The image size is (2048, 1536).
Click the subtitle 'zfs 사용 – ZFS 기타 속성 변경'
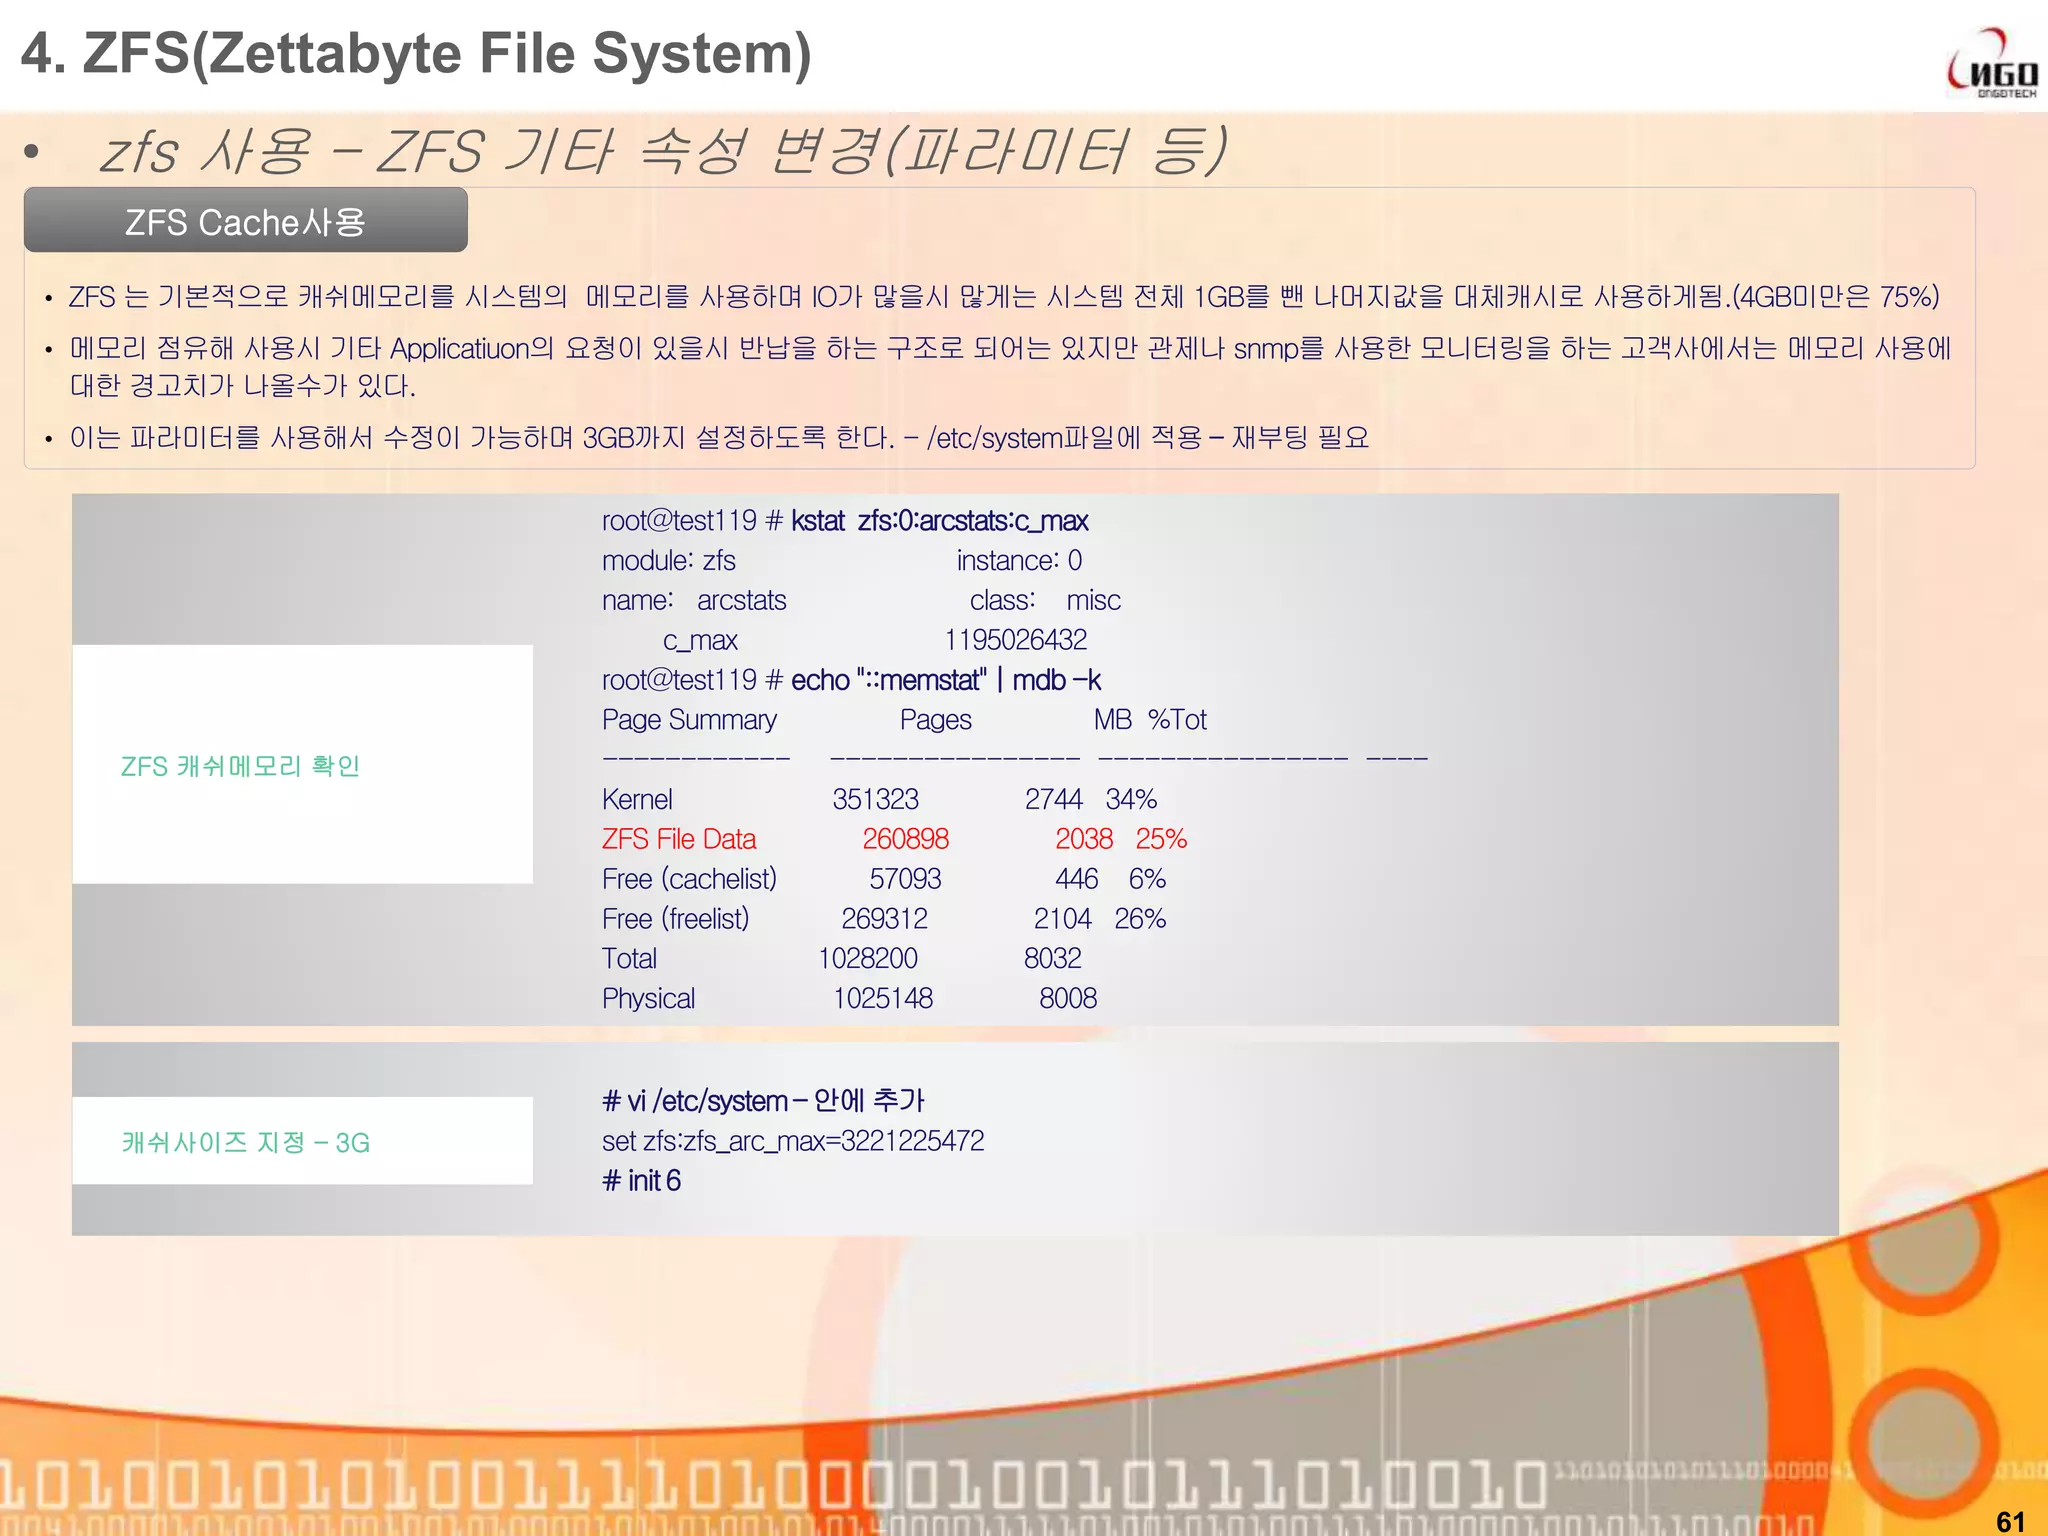663,151
